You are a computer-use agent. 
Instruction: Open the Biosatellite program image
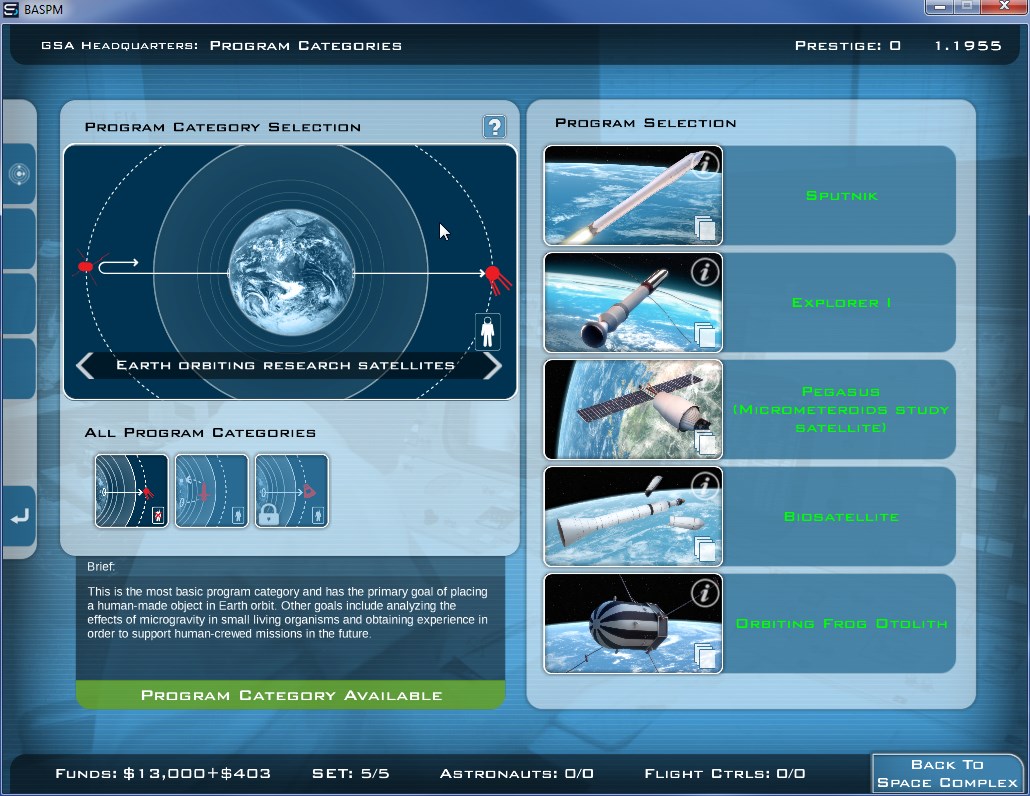coord(633,517)
